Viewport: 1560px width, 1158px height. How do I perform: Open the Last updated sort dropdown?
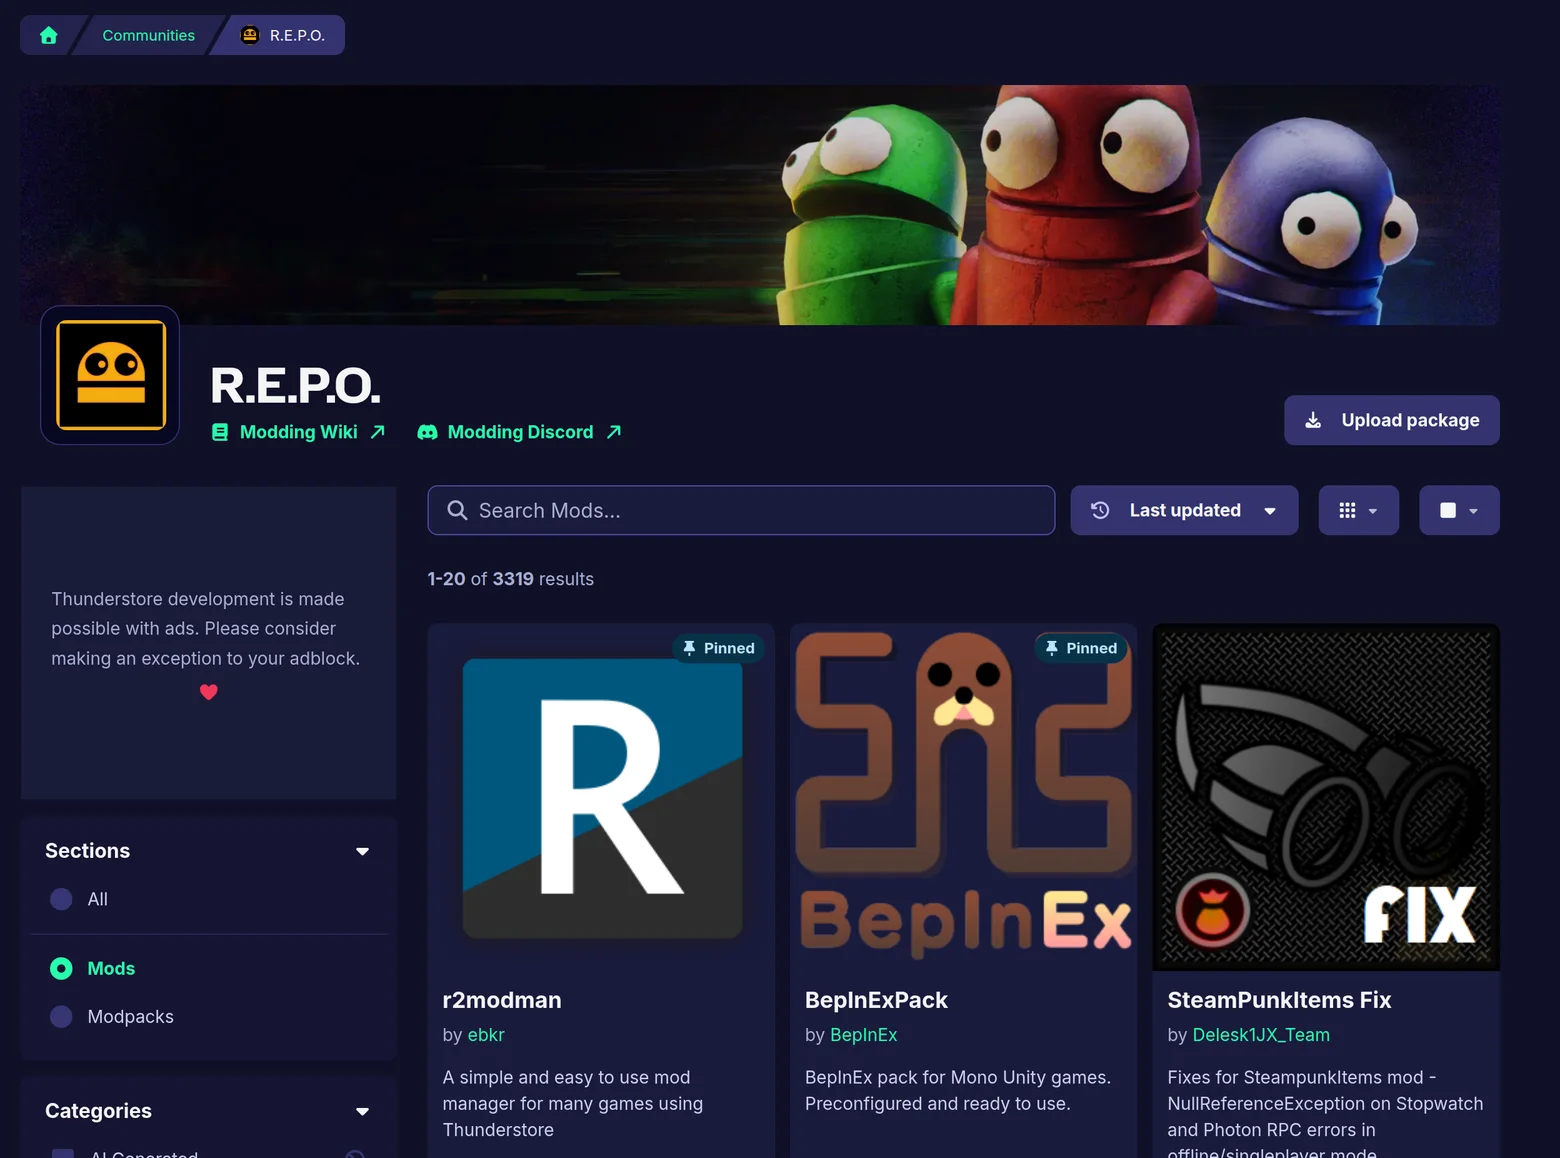[1184, 510]
